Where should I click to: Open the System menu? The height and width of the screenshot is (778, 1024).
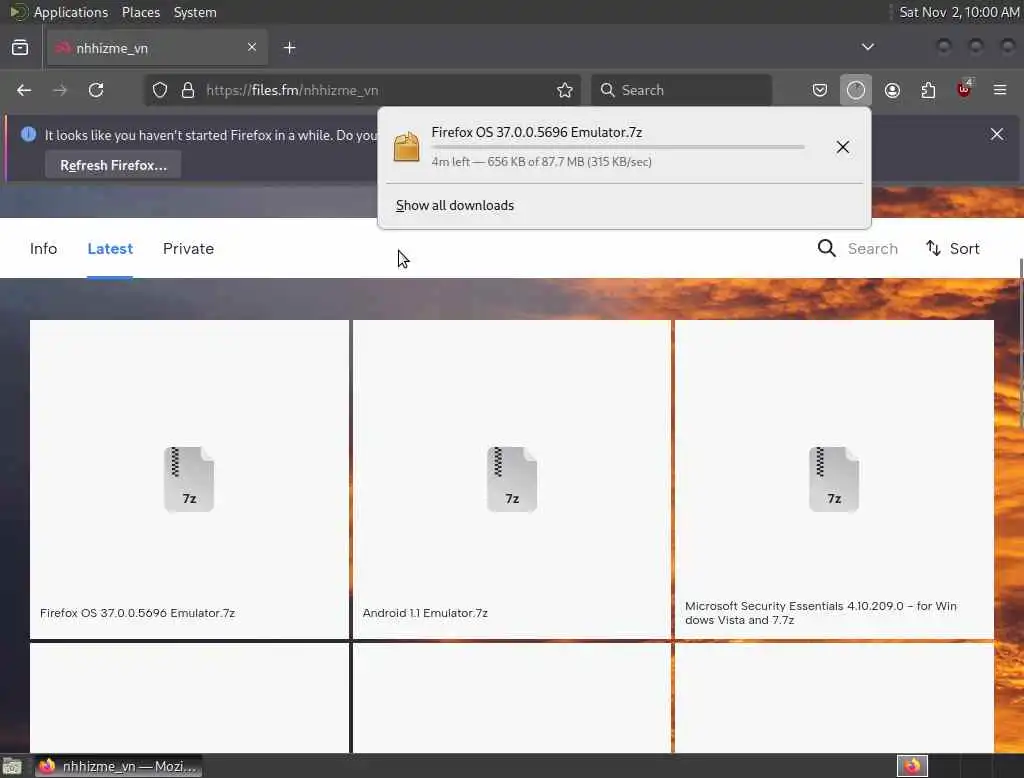pyautogui.click(x=195, y=12)
